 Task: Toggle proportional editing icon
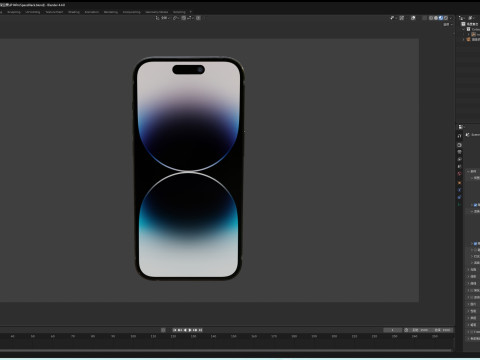tap(198, 18)
